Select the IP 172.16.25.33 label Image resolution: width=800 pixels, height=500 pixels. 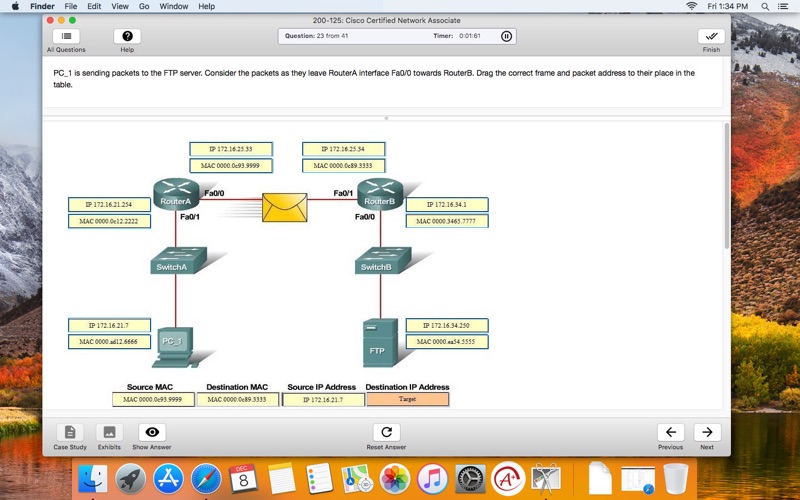231,149
